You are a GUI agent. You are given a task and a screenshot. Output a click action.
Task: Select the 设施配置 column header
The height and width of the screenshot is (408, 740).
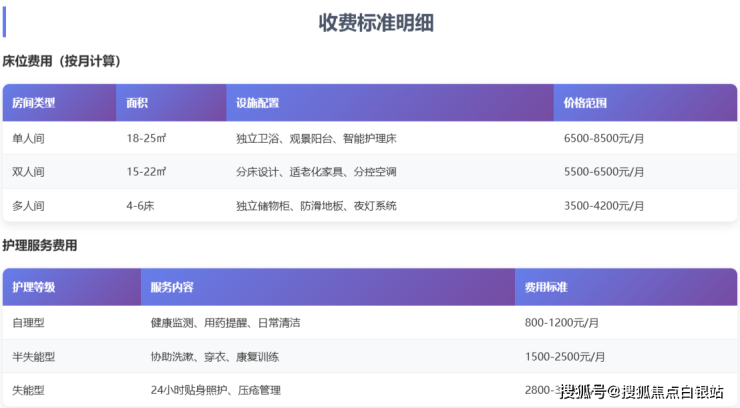click(x=257, y=103)
